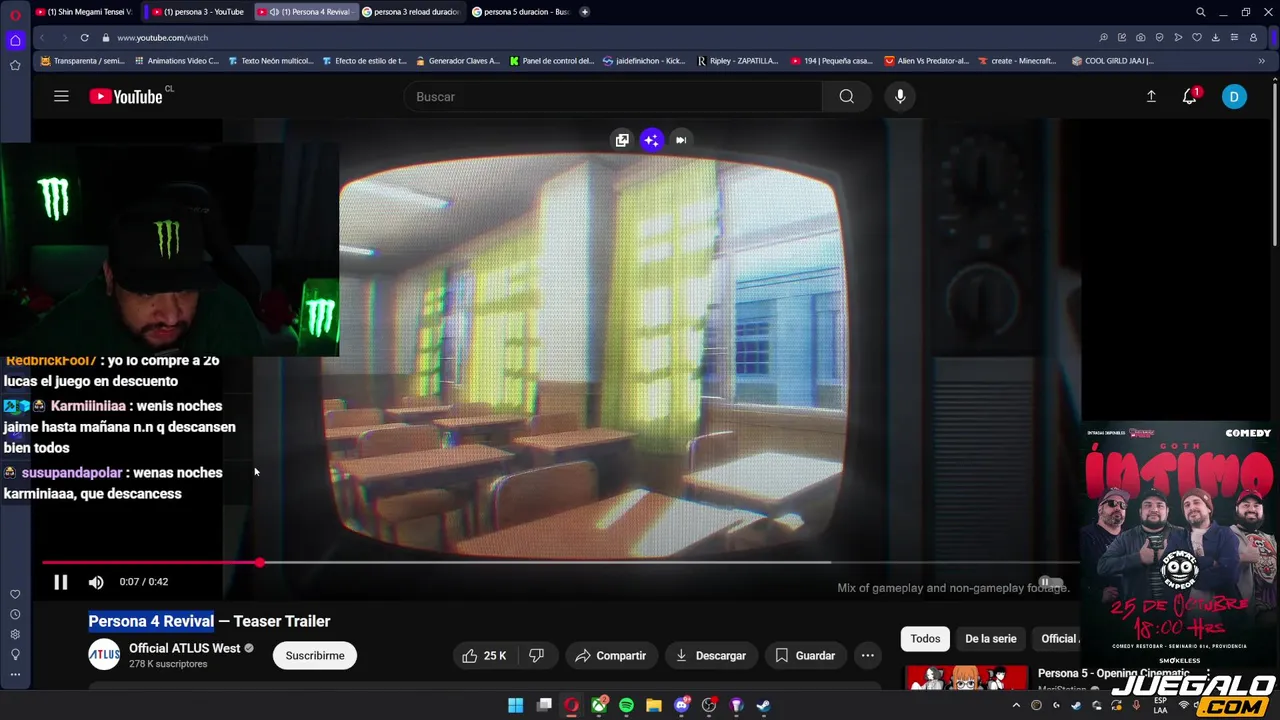1280x720 pixels.
Task: Open the Windows Start menu
Action: click(515, 705)
